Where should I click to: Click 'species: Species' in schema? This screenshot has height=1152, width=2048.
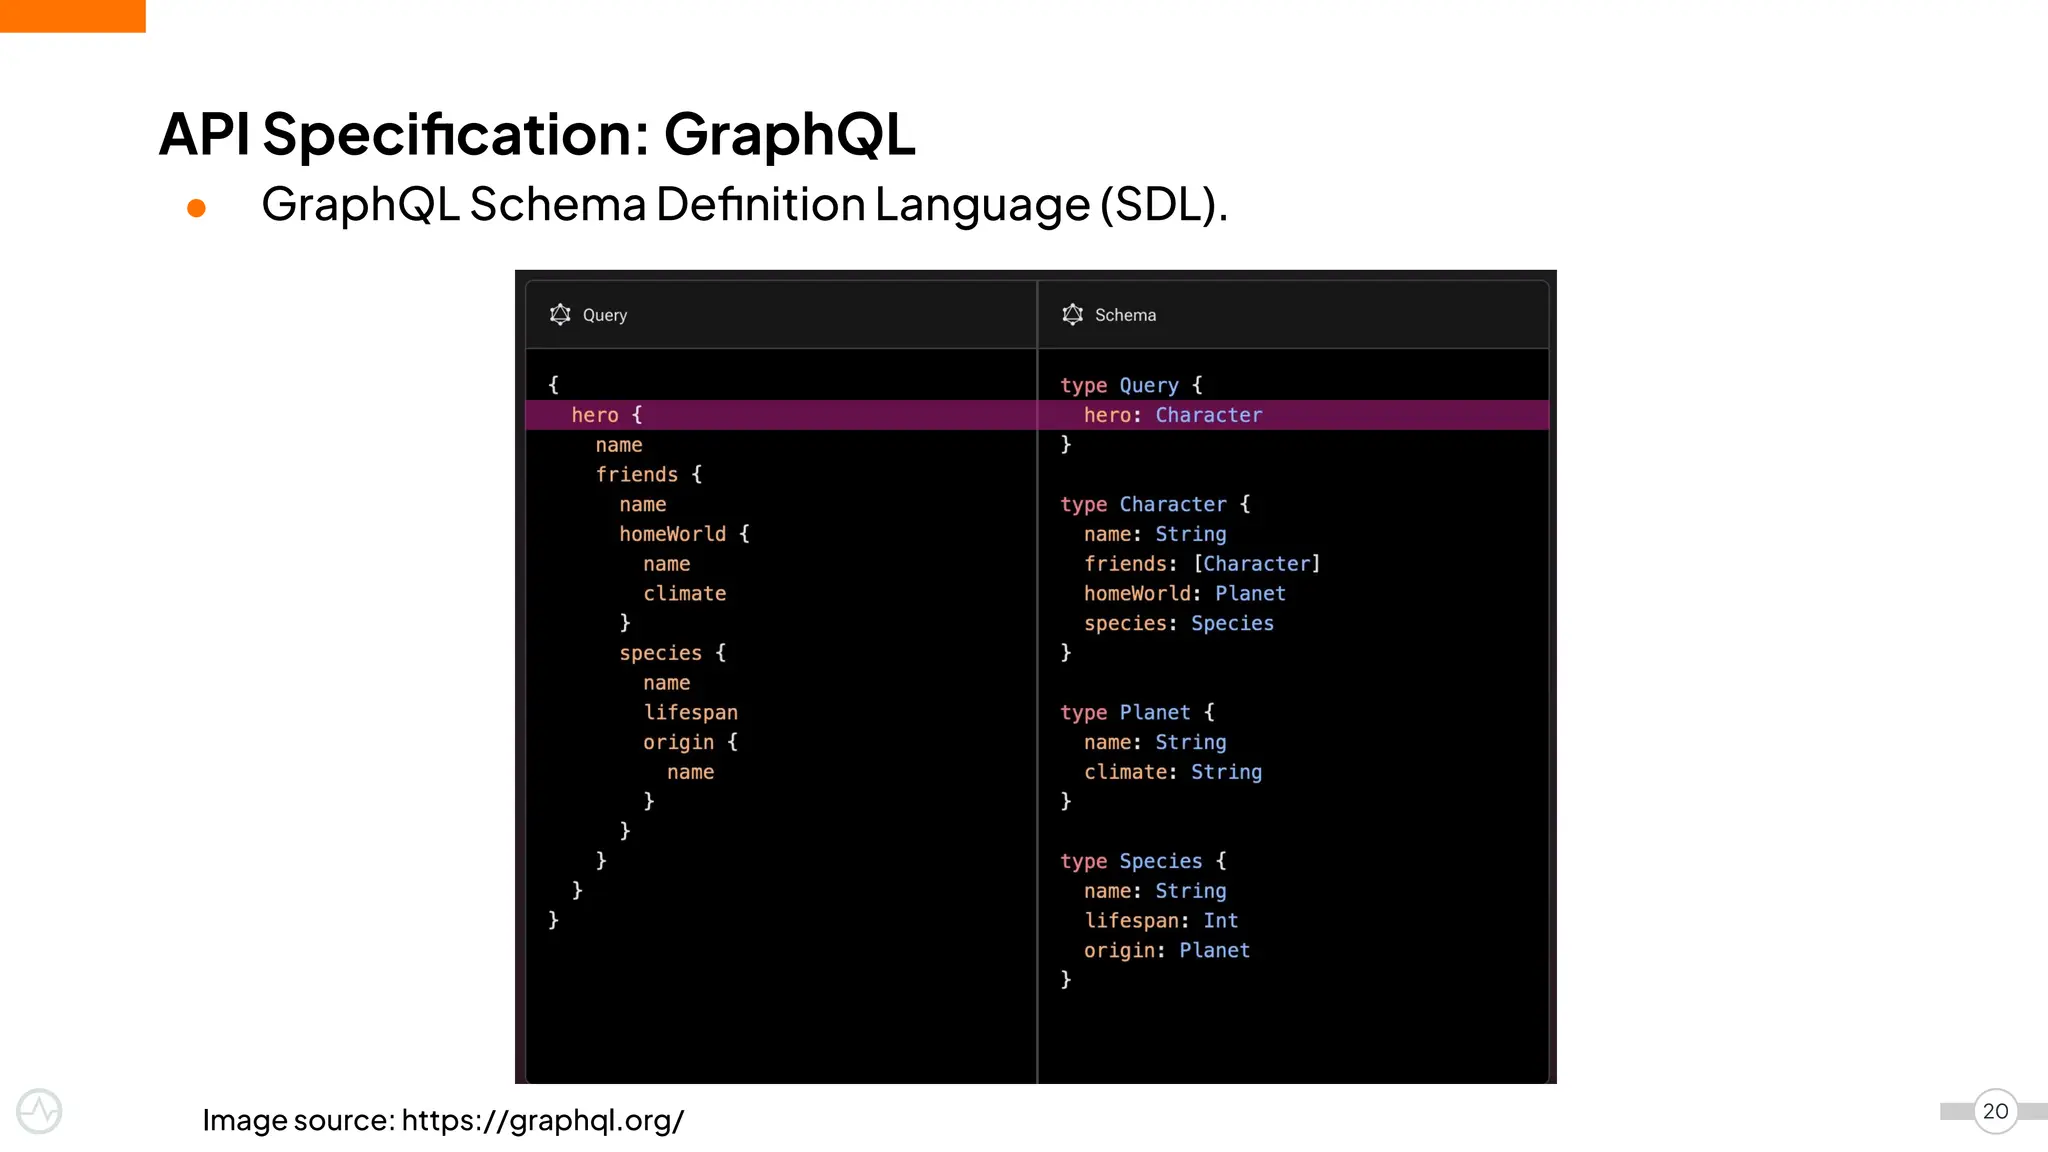coord(1179,623)
